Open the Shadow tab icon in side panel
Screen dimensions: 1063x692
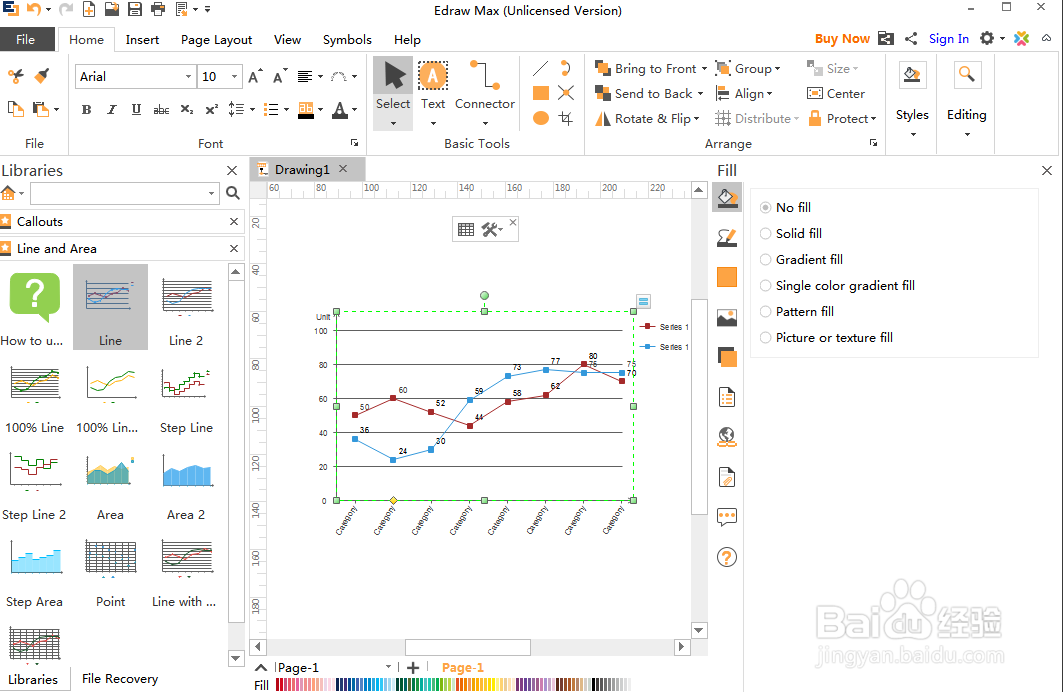727,357
